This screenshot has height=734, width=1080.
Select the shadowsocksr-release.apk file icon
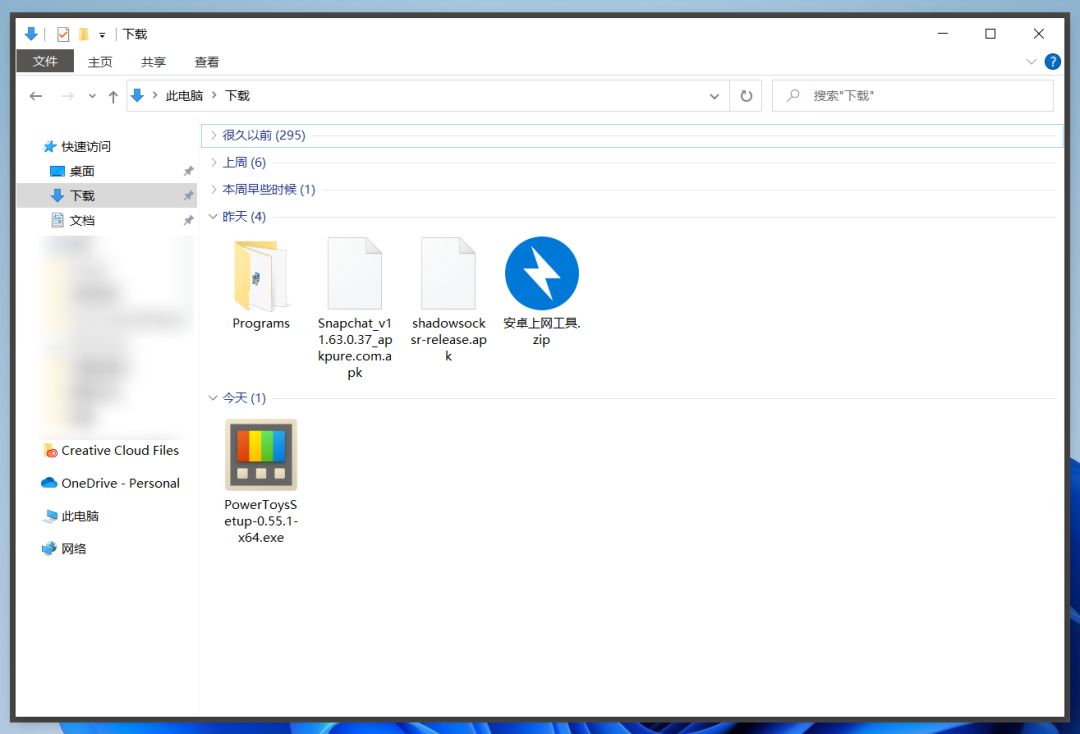448,273
